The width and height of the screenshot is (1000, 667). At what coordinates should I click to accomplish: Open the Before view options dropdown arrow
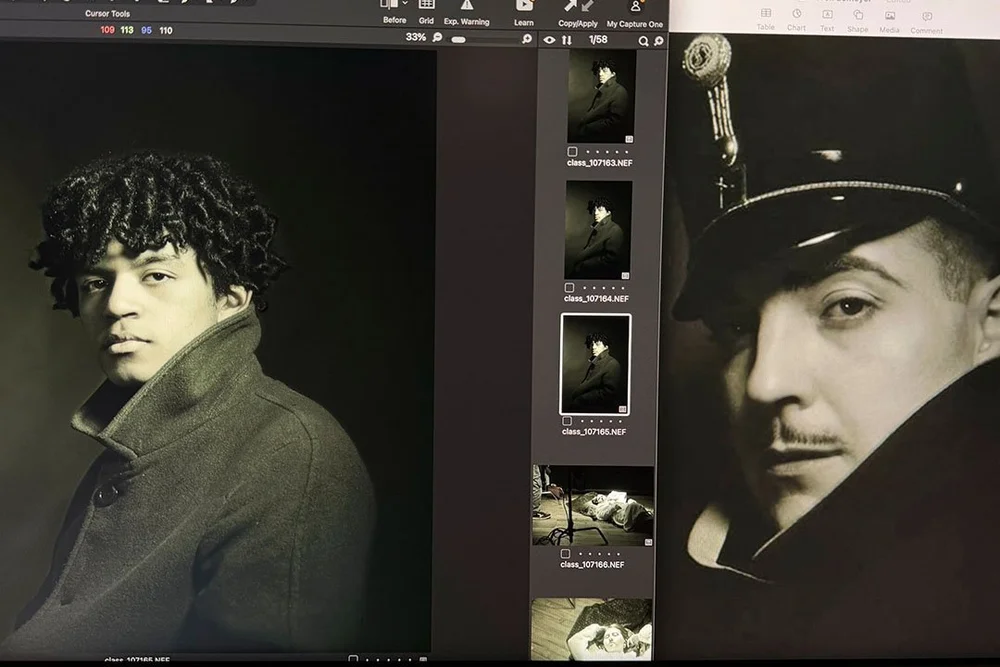tap(405, 4)
